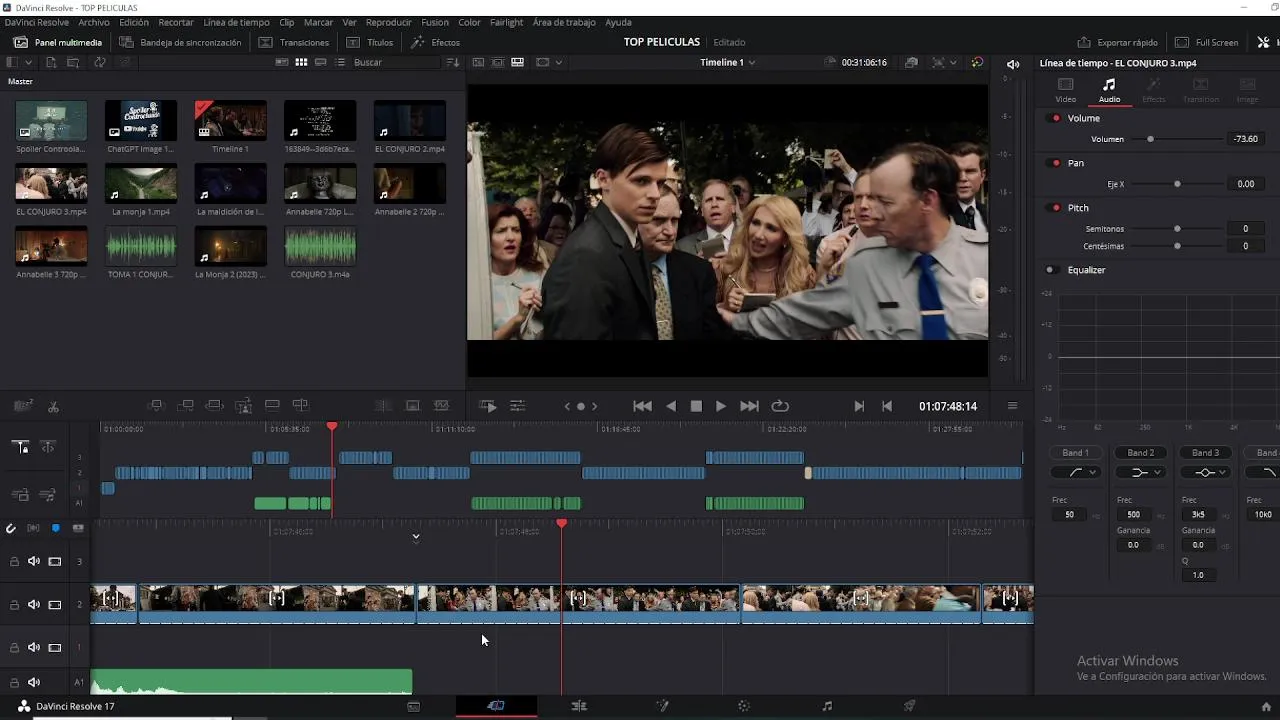Click the Full Screen button
This screenshot has width=1280, height=720.
pyautogui.click(x=1207, y=42)
